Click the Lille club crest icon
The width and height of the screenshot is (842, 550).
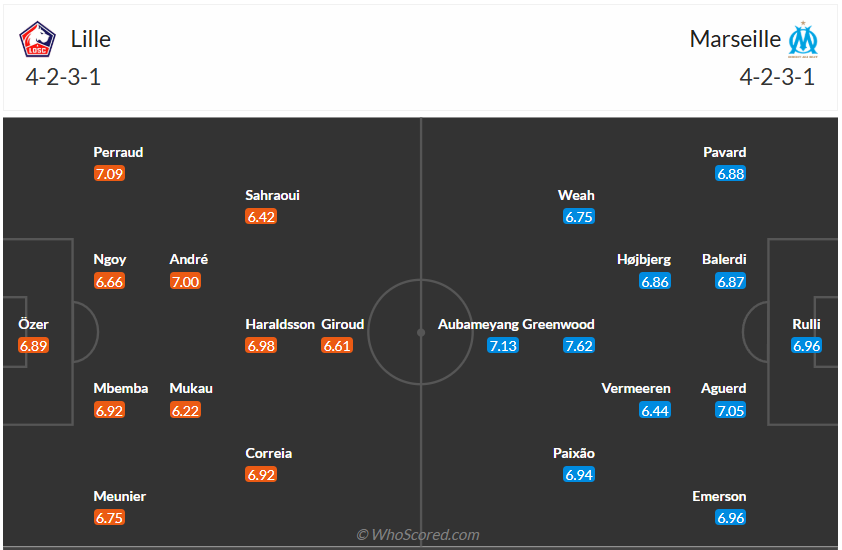coord(38,40)
